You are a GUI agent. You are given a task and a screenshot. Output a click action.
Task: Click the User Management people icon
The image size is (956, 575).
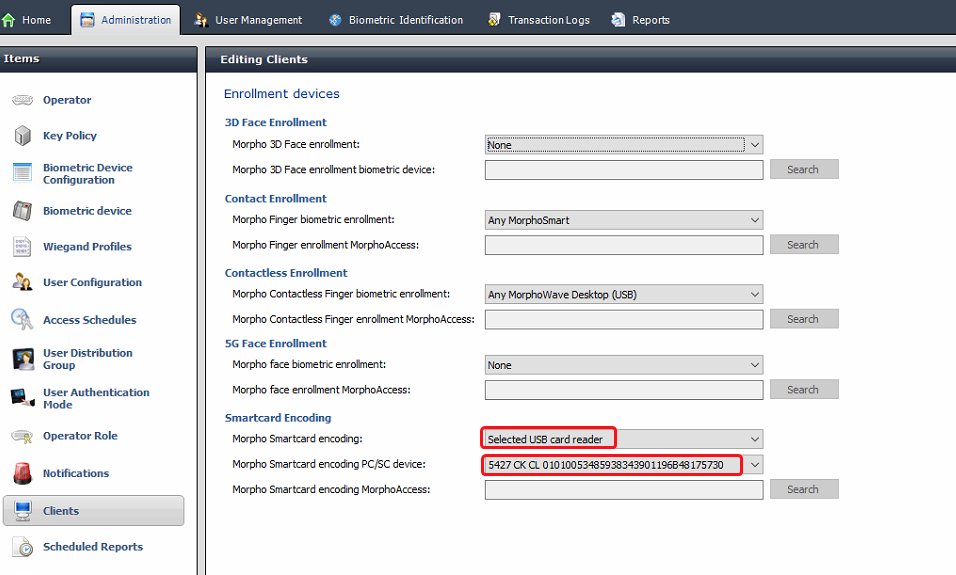pos(201,20)
